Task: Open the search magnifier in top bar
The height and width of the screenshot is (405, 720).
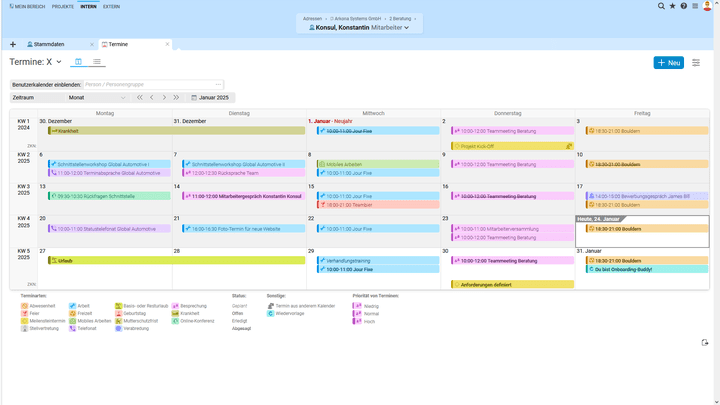Action: coord(661,6)
